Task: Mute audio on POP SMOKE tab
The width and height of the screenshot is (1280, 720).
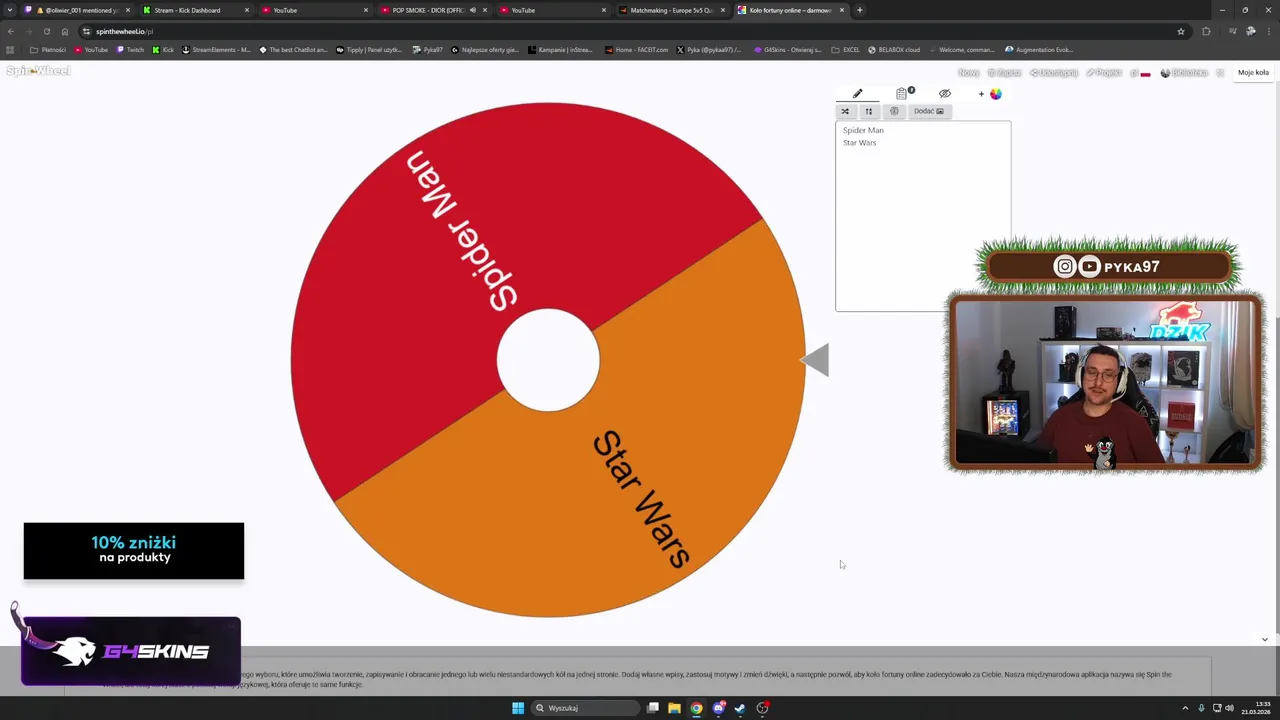Action: [x=473, y=10]
